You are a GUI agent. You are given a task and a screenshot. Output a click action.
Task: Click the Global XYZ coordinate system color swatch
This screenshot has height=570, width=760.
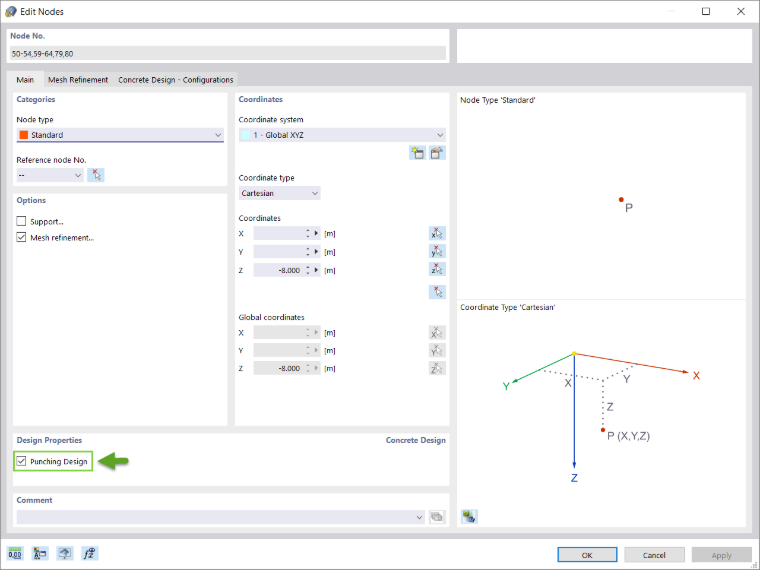[246, 135]
